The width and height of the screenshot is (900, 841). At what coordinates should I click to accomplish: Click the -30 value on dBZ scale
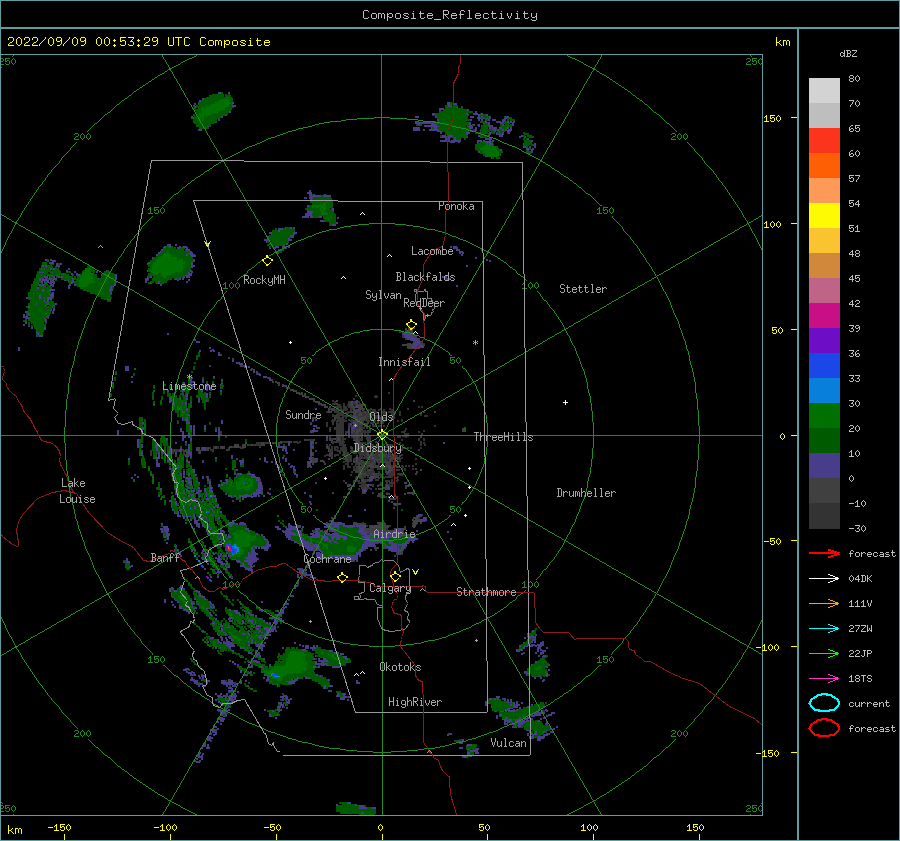coord(857,528)
